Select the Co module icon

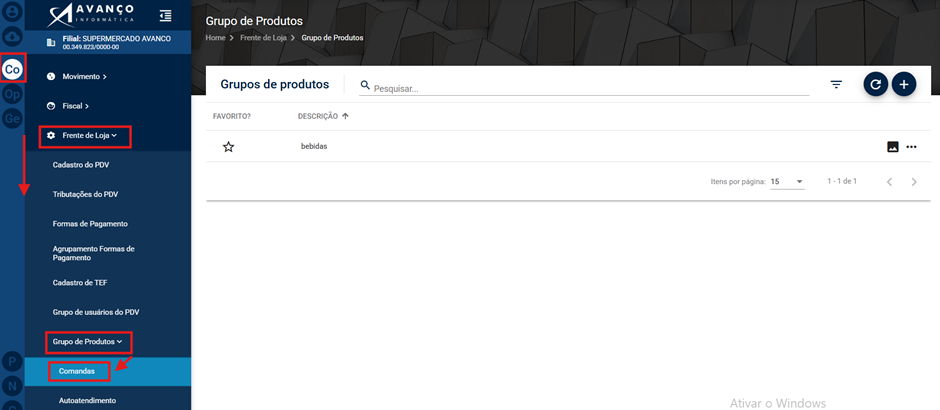12,70
